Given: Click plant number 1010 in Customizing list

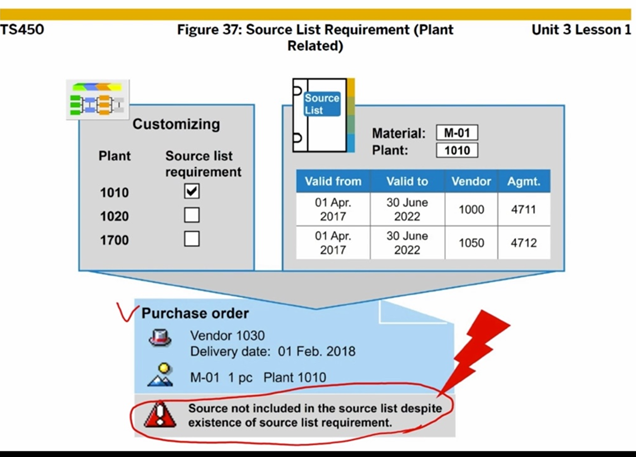Looking at the screenshot, I should tap(114, 192).
